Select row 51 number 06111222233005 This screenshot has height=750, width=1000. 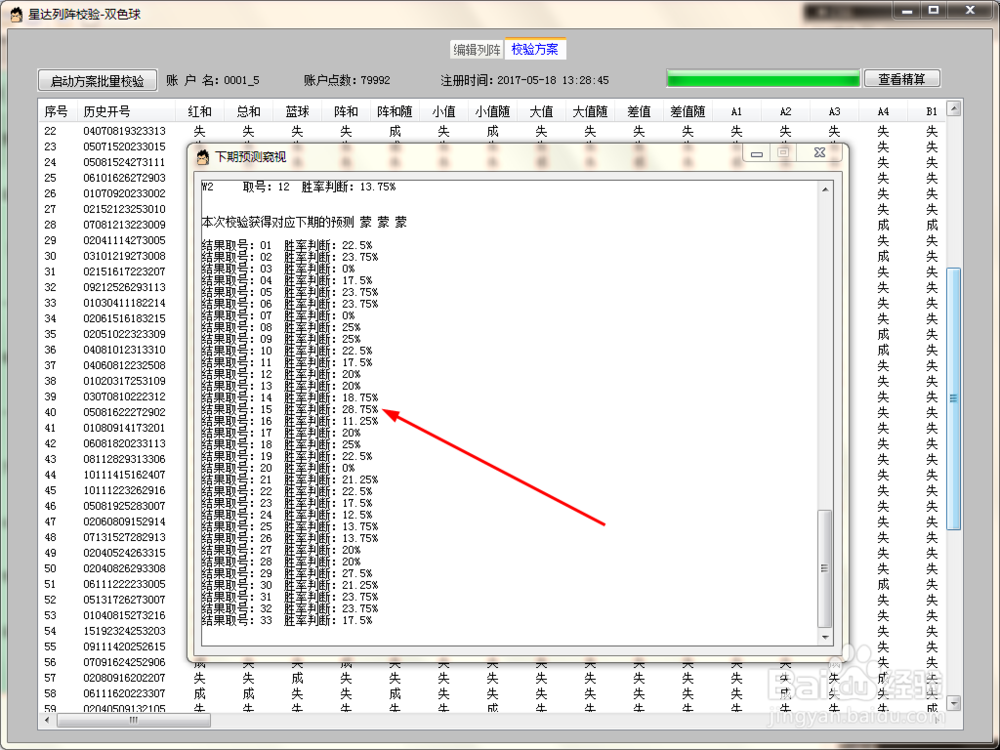coord(124,584)
